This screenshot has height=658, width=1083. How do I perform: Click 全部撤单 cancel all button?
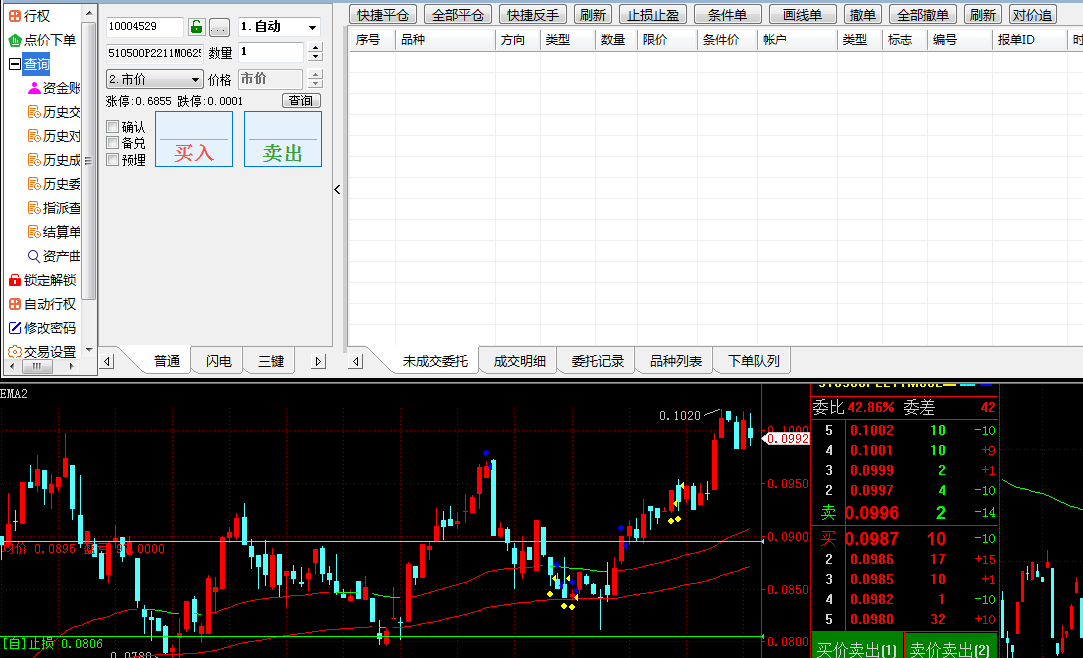coord(923,14)
